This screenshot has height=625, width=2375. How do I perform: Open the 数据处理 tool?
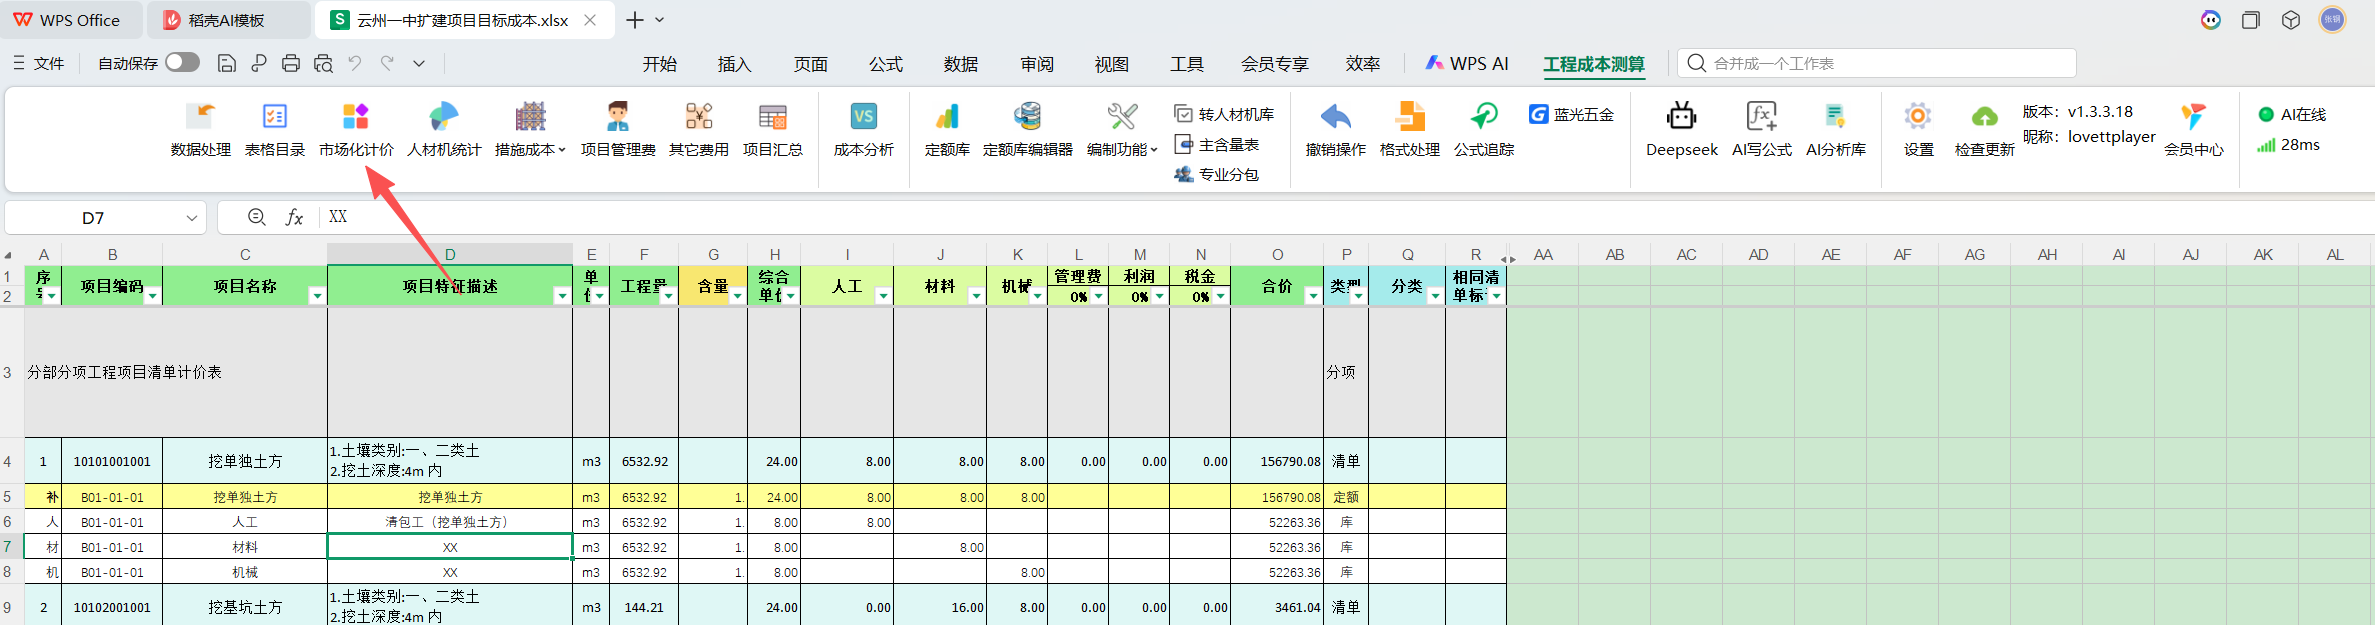coord(200,129)
